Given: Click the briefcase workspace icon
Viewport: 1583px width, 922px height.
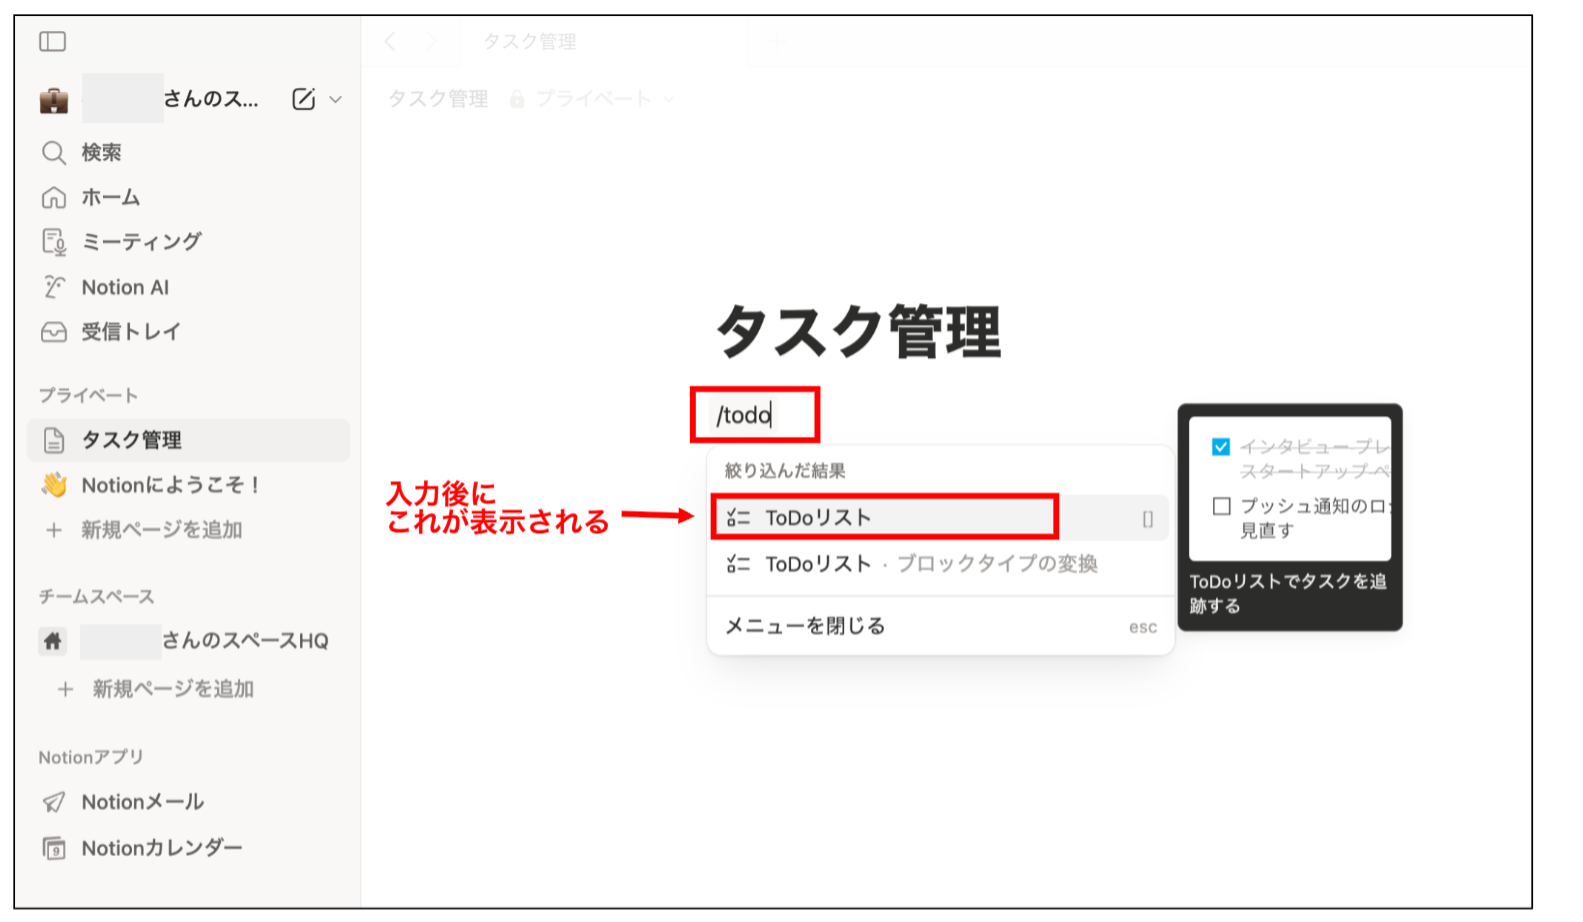Looking at the screenshot, I should point(54,99).
